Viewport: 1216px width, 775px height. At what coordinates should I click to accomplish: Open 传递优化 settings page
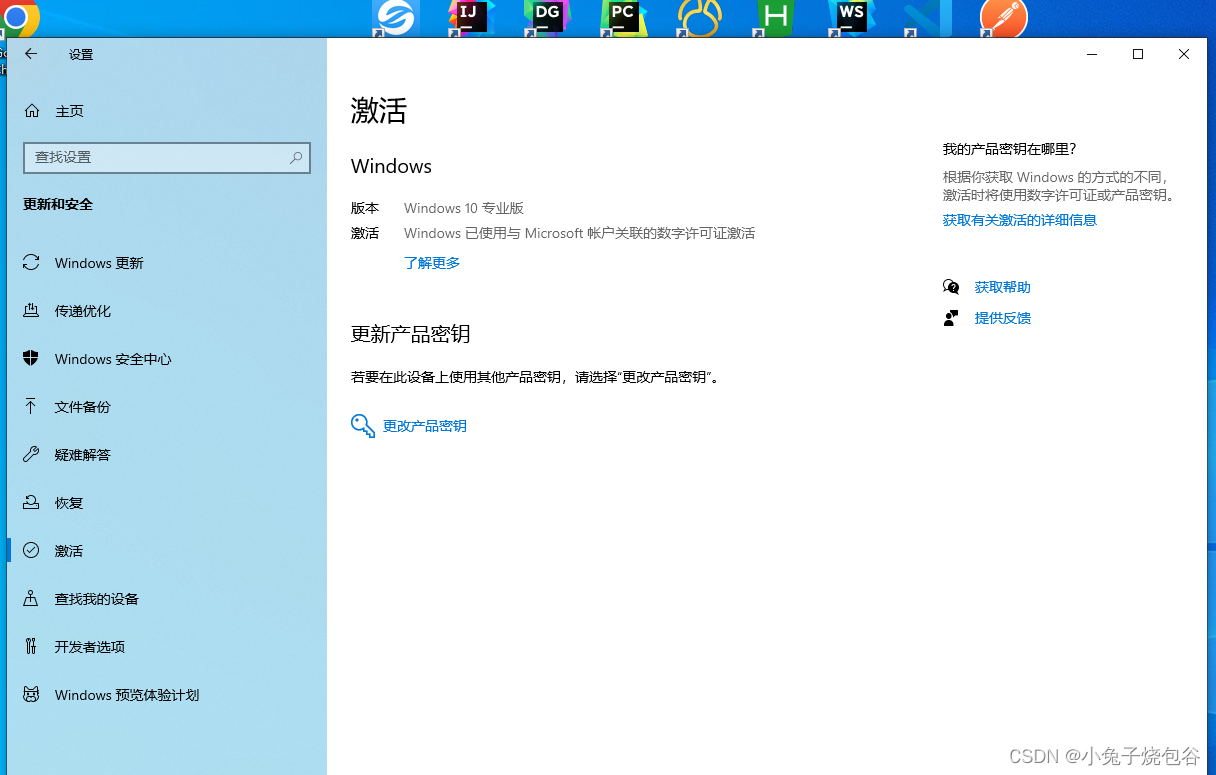click(166, 311)
